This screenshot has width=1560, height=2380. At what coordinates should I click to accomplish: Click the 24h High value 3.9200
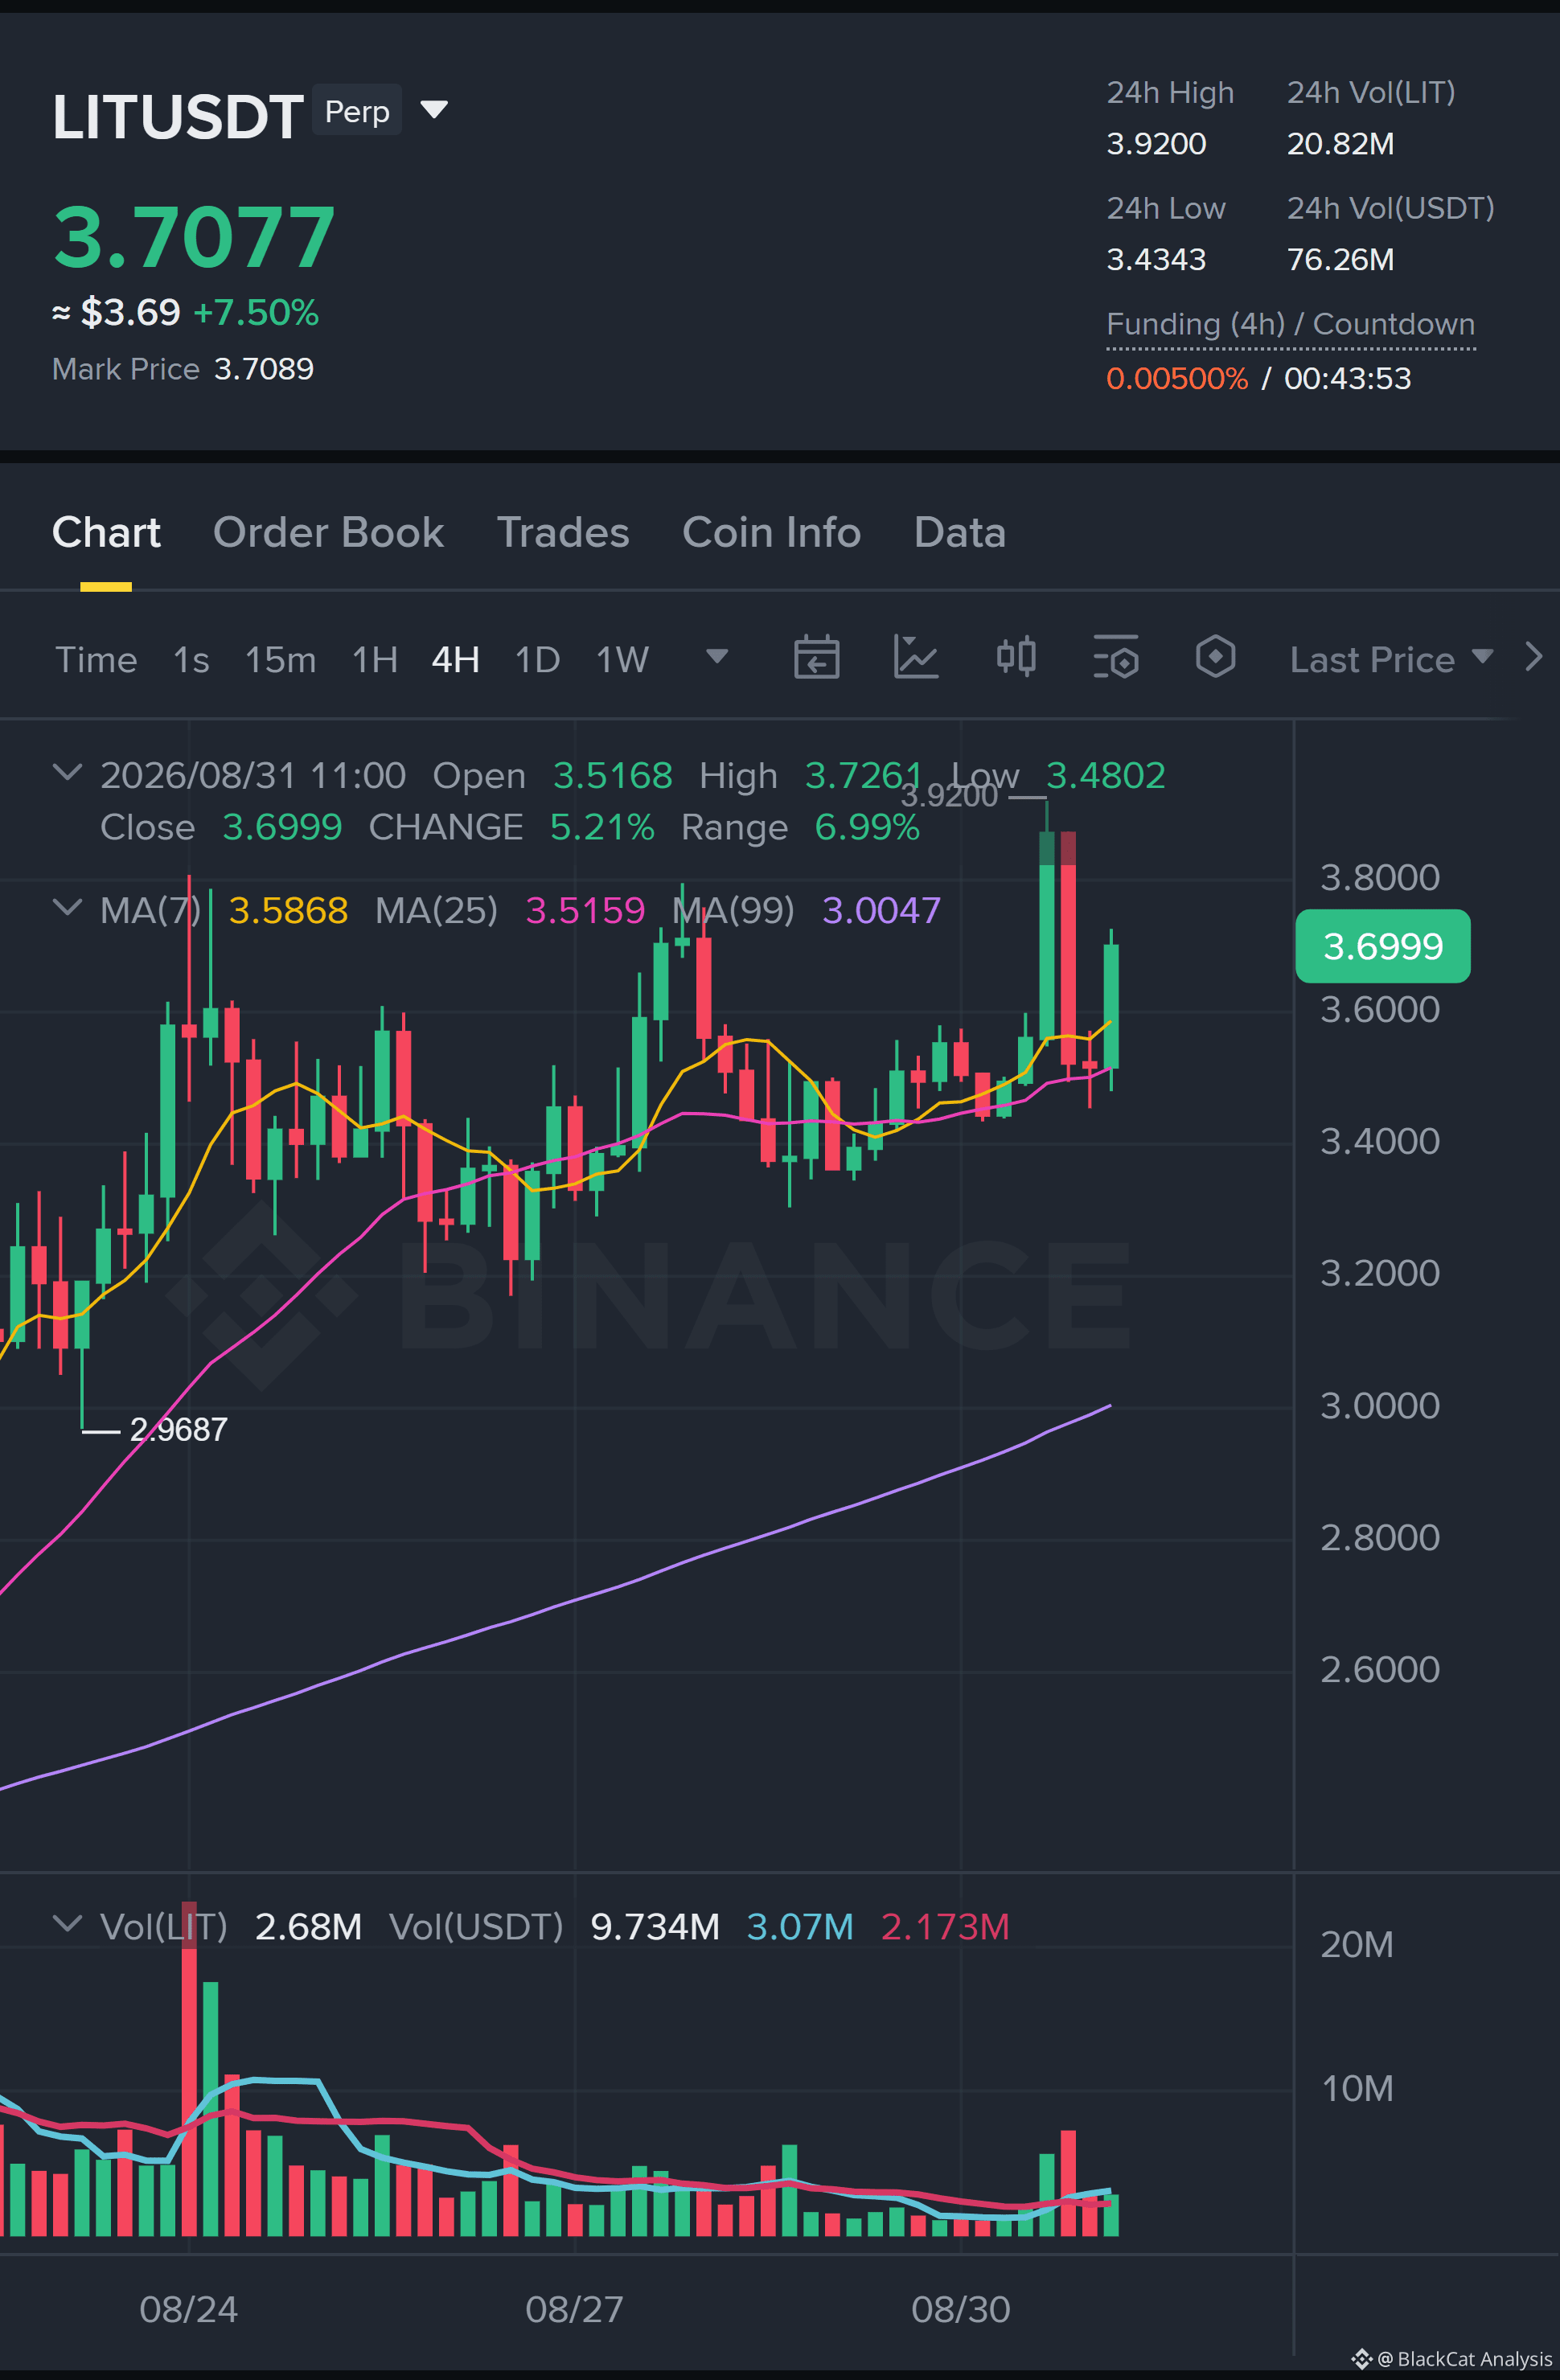1156,144
